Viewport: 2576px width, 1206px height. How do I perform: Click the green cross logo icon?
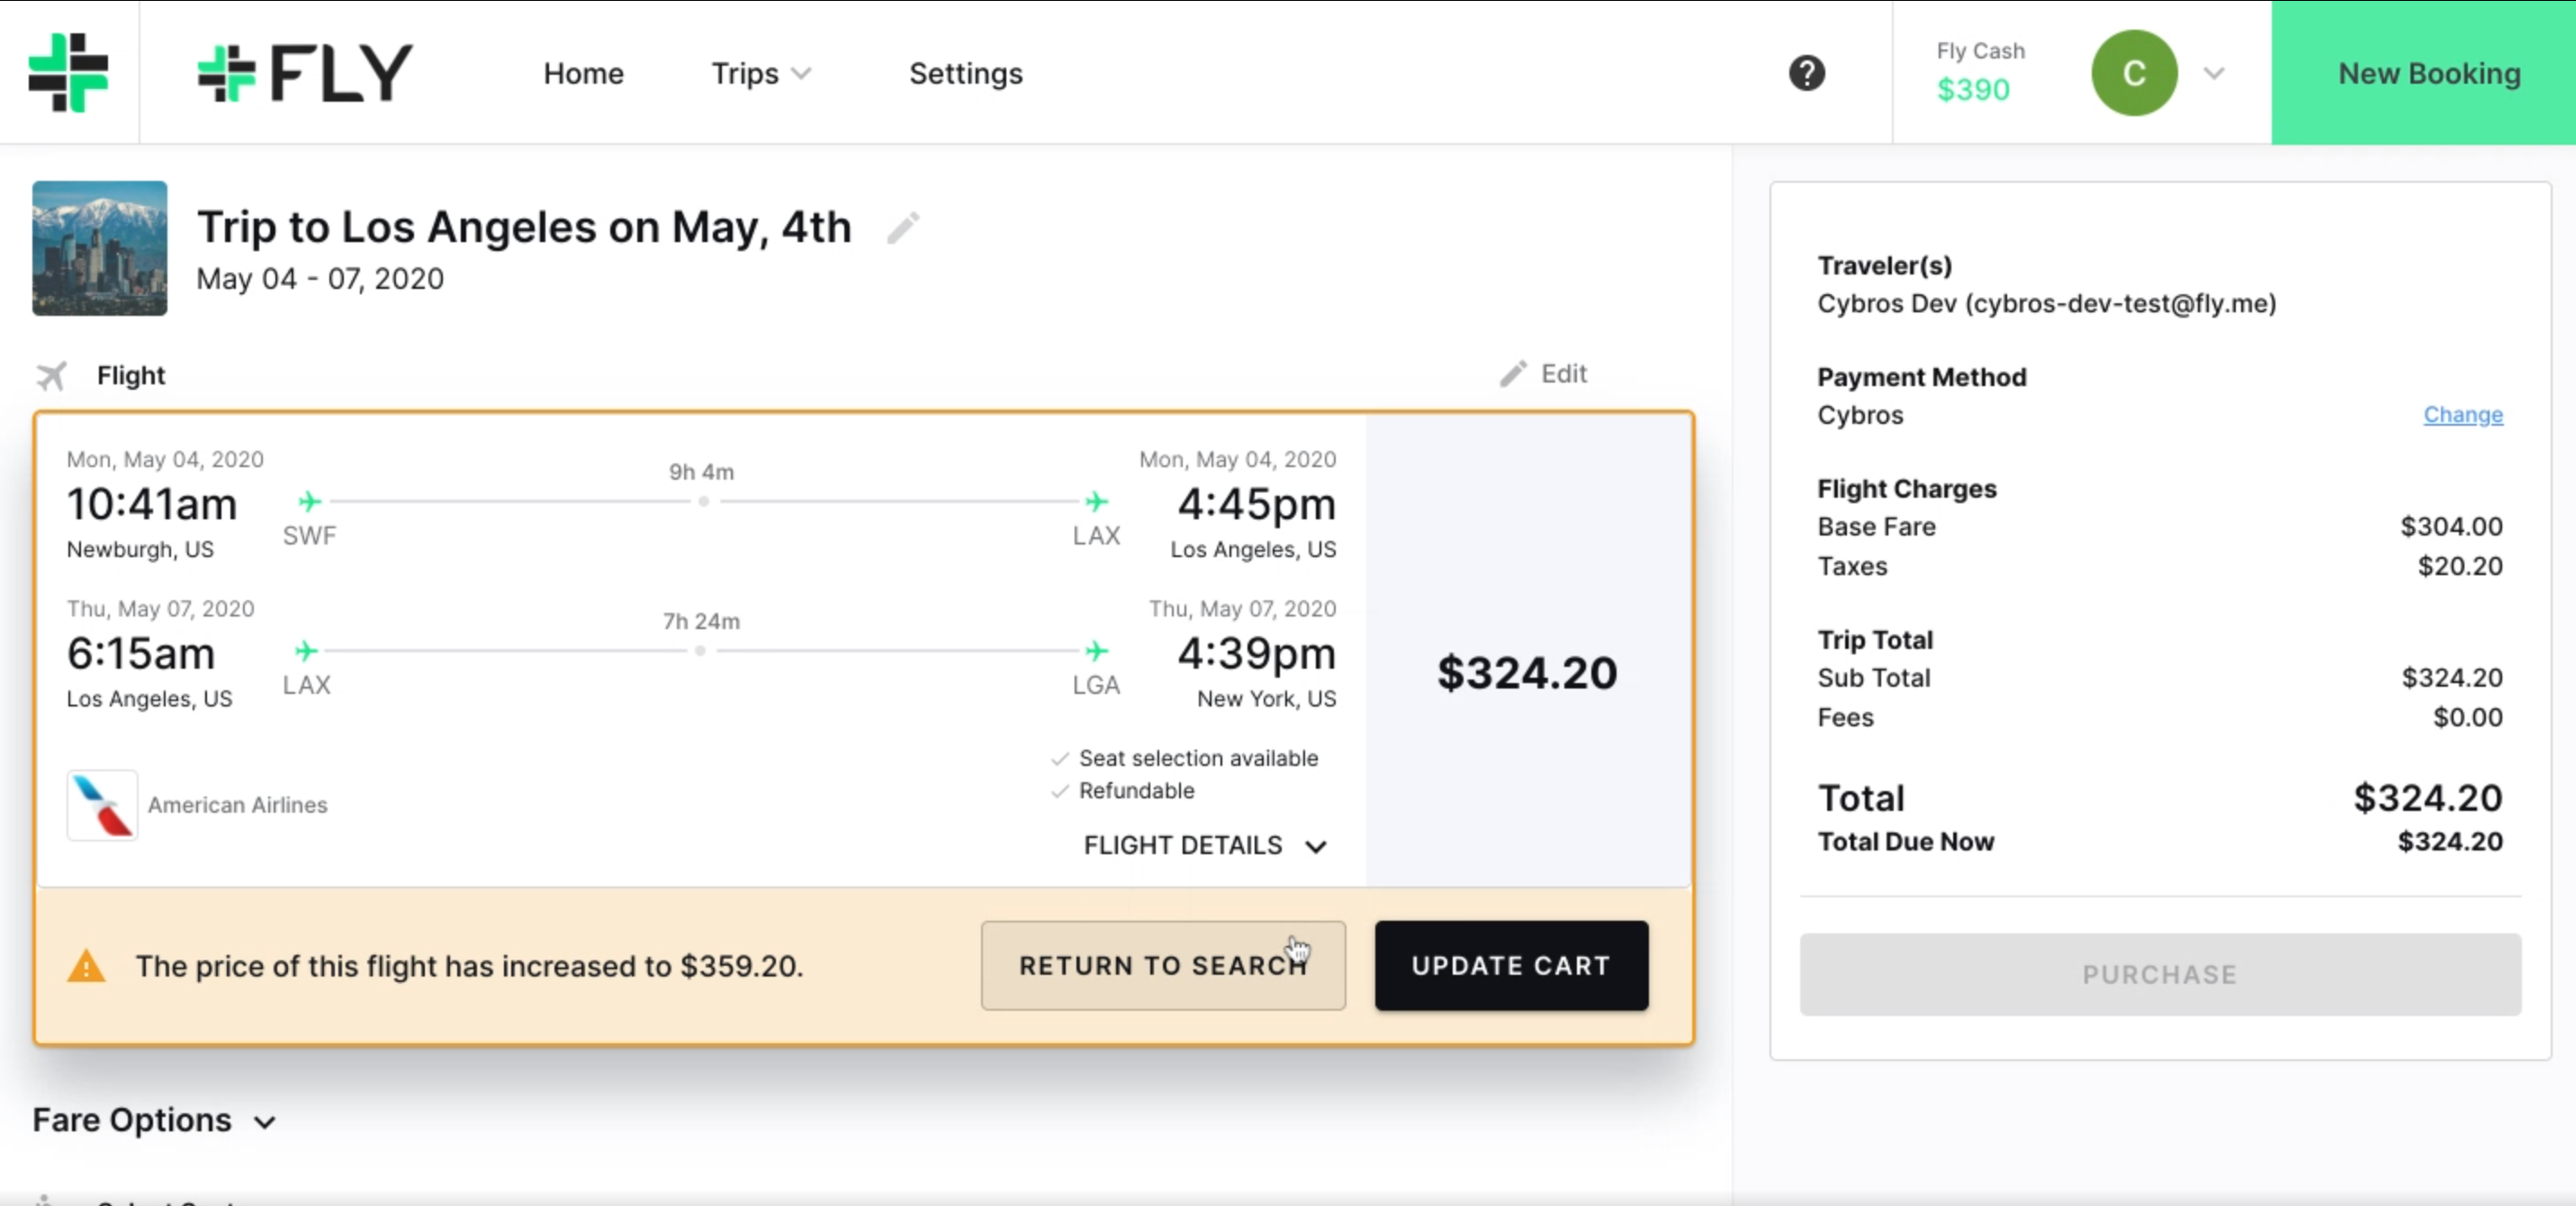[x=68, y=72]
